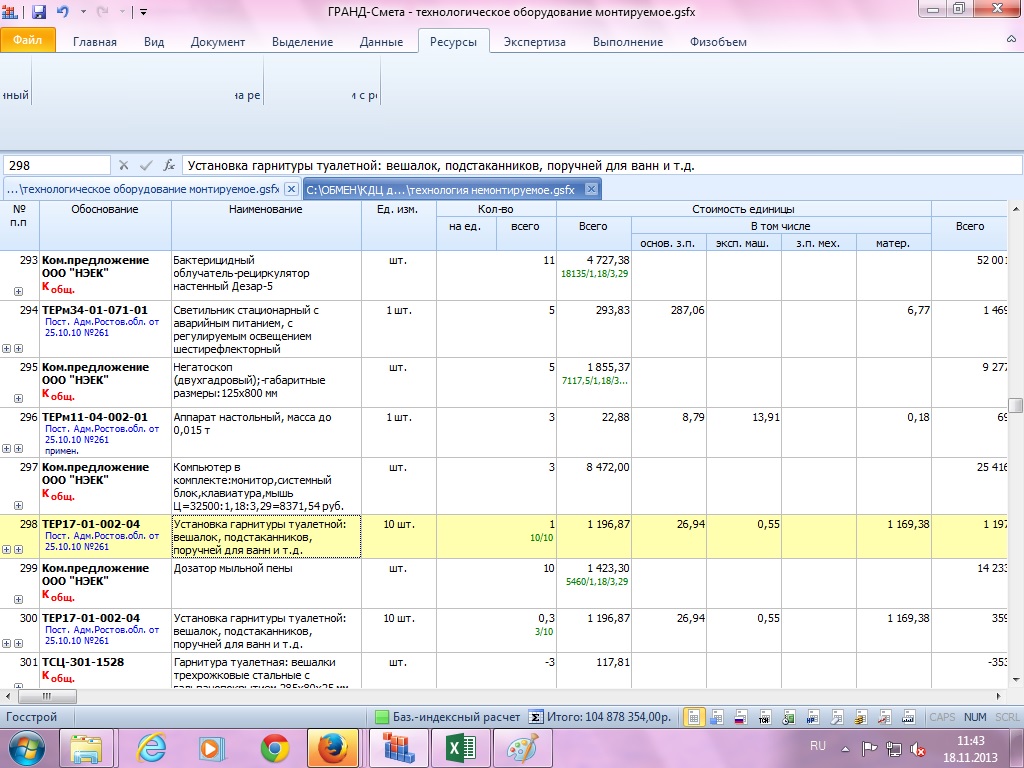Click the orange Файл button
Screen dimensions: 1024x768
[27, 42]
